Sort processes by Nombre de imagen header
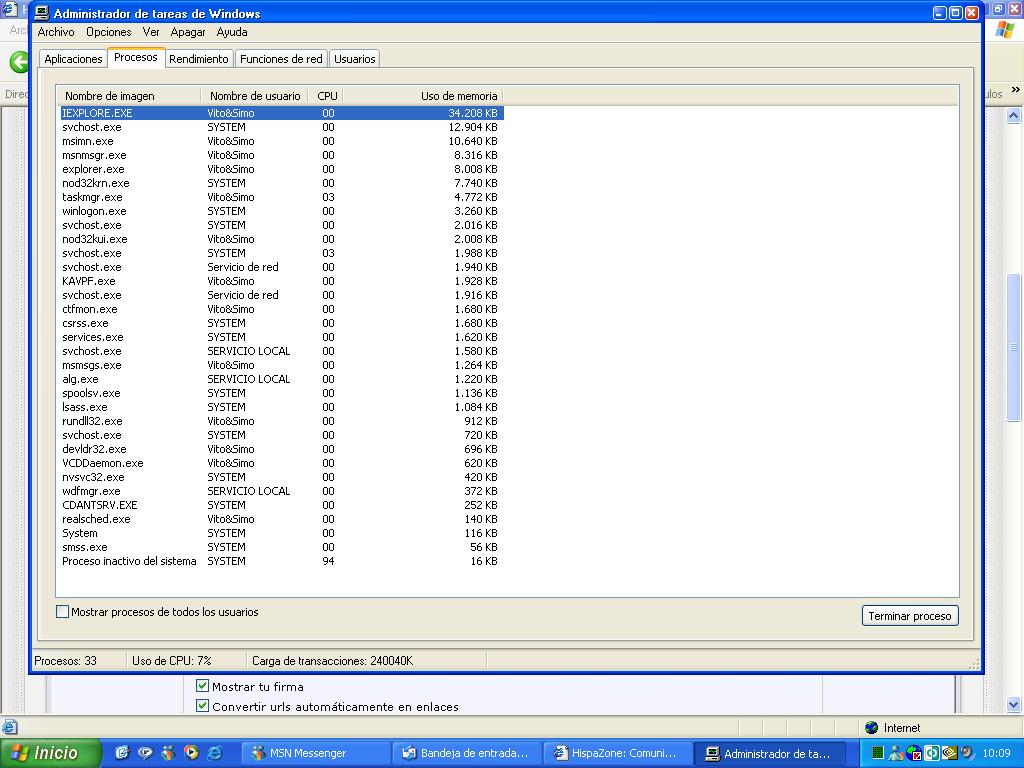Viewport: 1024px width, 768px height. [x=130, y=96]
